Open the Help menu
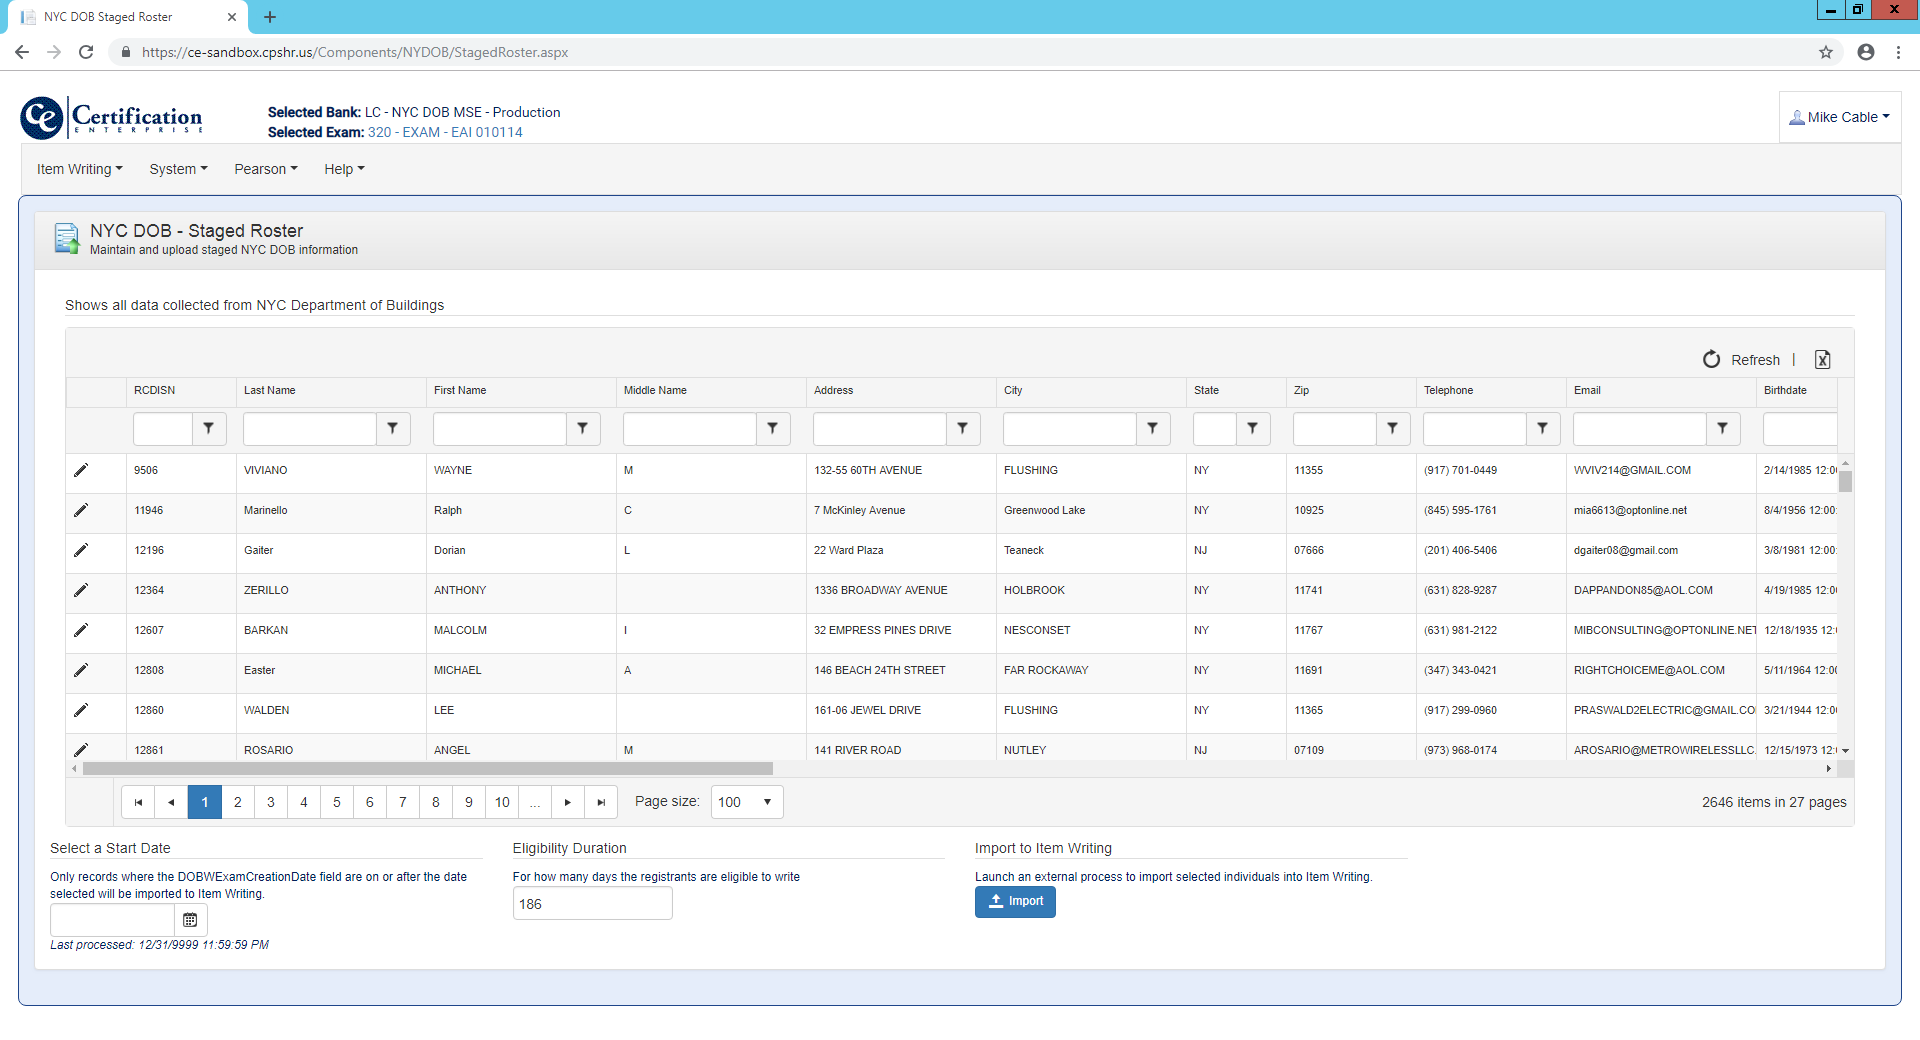 [x=344, y=169]
